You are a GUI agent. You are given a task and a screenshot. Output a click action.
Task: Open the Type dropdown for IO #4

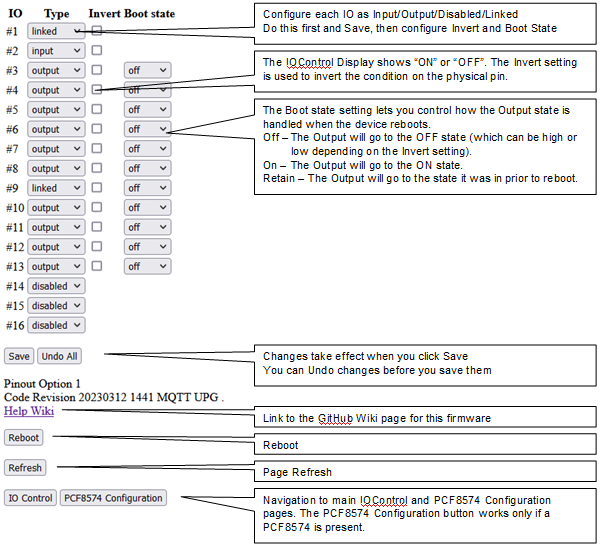[x=56, y=90]
